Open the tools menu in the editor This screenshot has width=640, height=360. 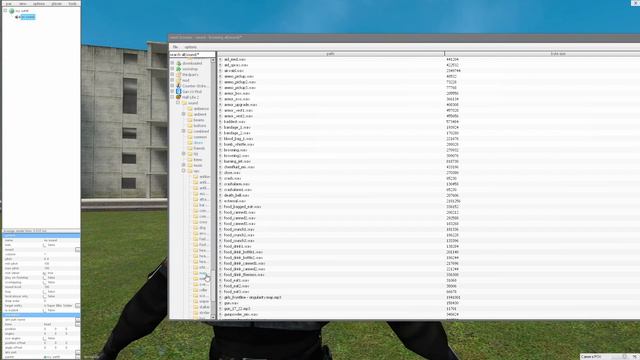pos(72,4)
